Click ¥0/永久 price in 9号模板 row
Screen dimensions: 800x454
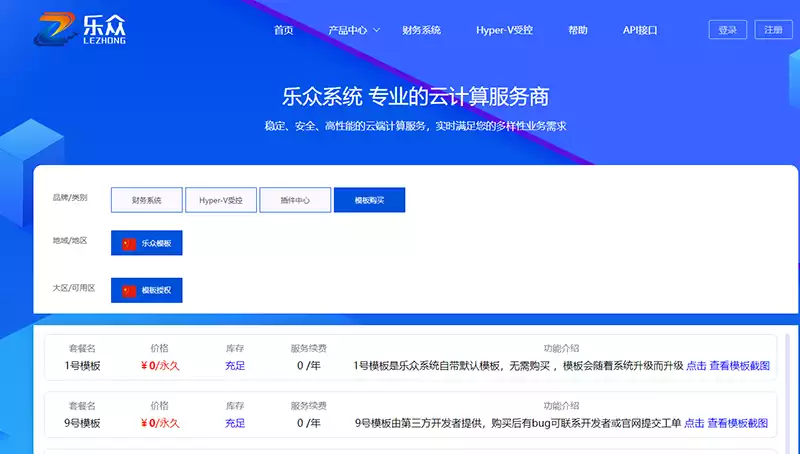pyautogui.click(x=160, y=423)
